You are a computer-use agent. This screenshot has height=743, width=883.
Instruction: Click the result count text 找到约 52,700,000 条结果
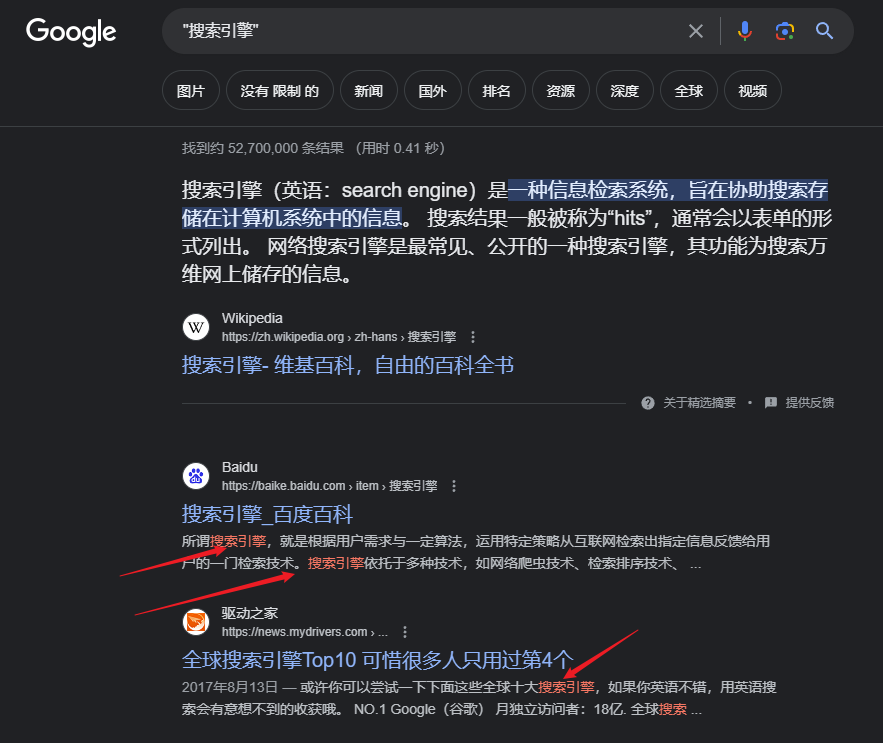point(262,148)
